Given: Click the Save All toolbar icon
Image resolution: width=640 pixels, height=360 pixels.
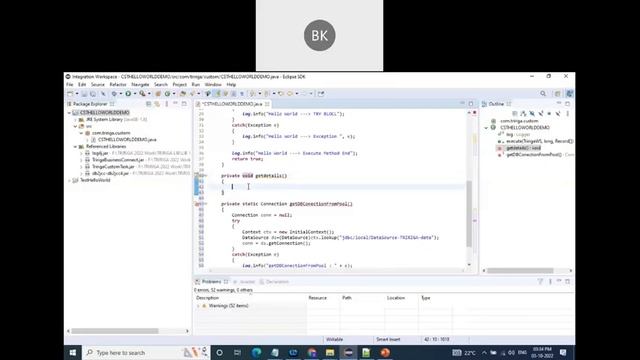Looking at the screenshot, I should point(93,93).
